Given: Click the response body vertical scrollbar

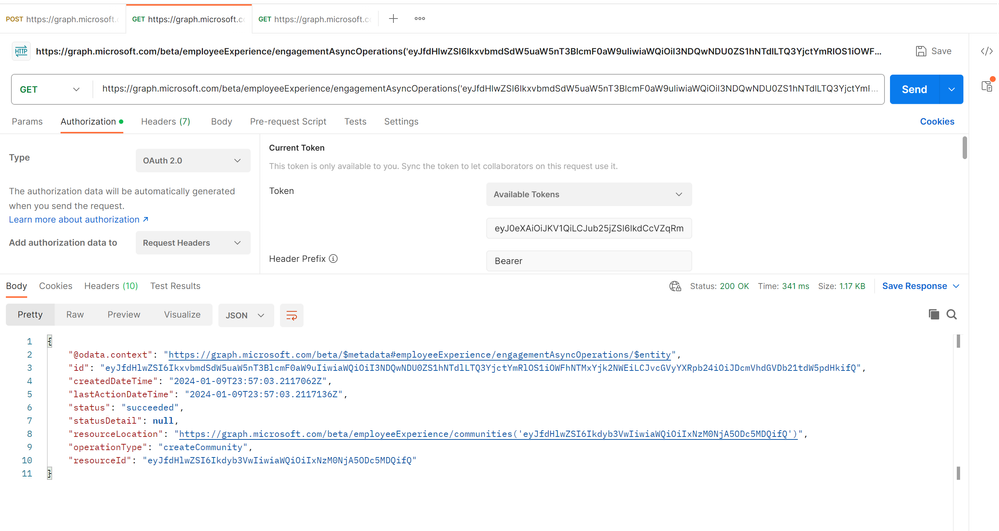Looking at the screenshot, I should (958, 341).
